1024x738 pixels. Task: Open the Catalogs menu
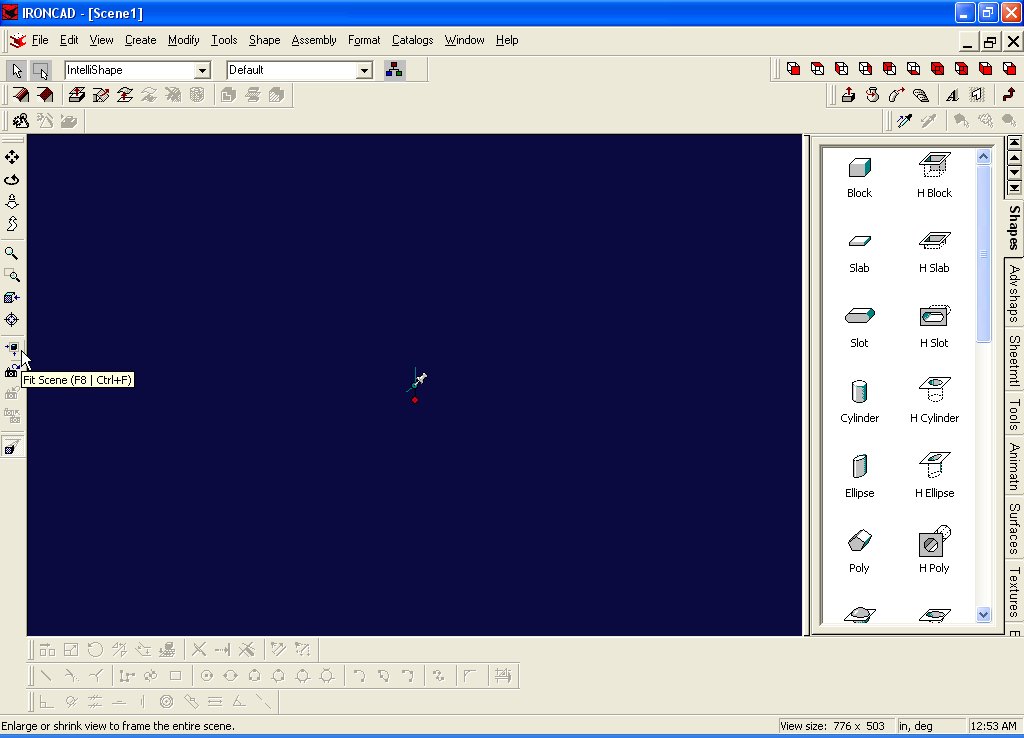(413, 40)
